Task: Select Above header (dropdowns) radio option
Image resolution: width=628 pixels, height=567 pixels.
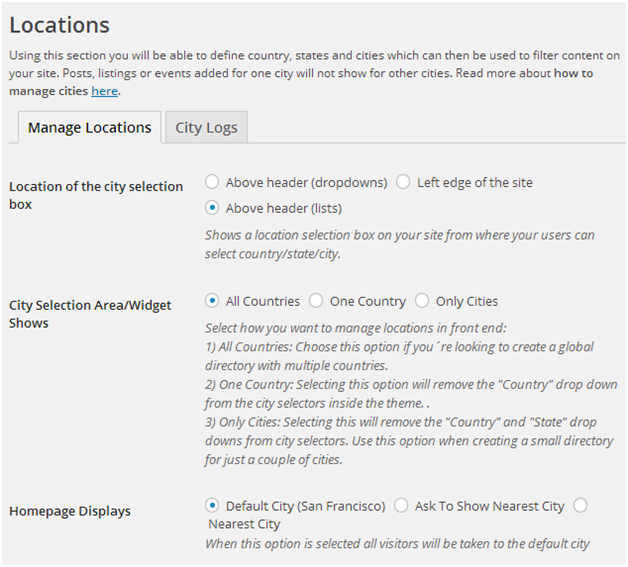Action: pyautogui.click(x=212, y=182)
